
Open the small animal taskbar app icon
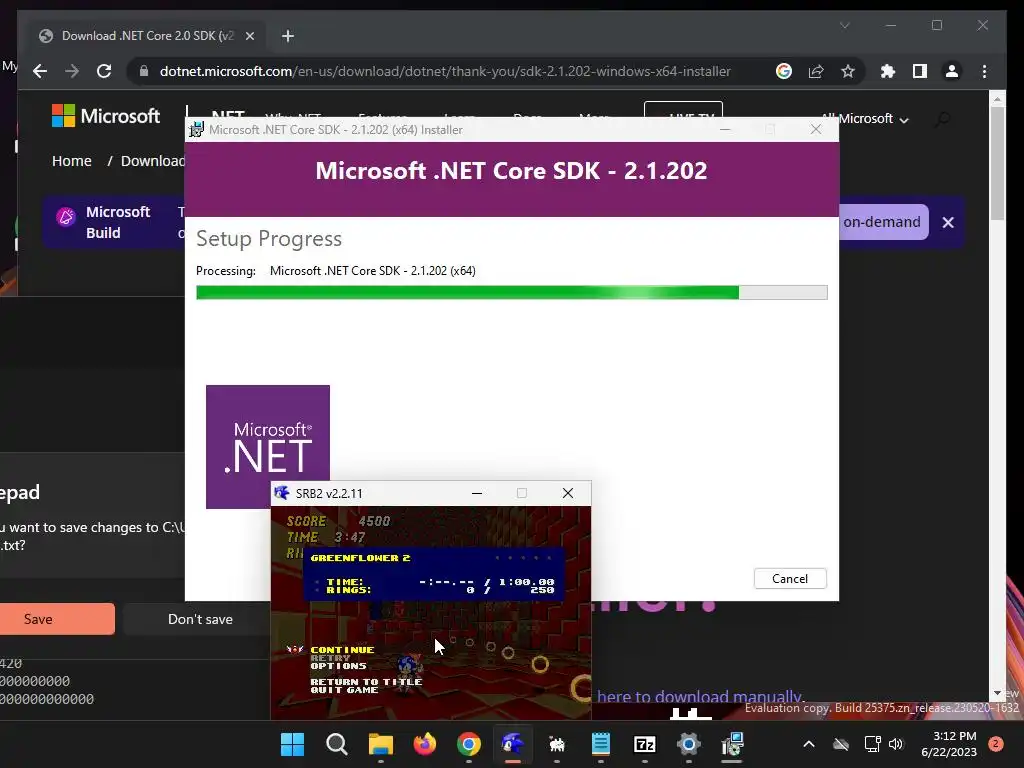[556, 744]
